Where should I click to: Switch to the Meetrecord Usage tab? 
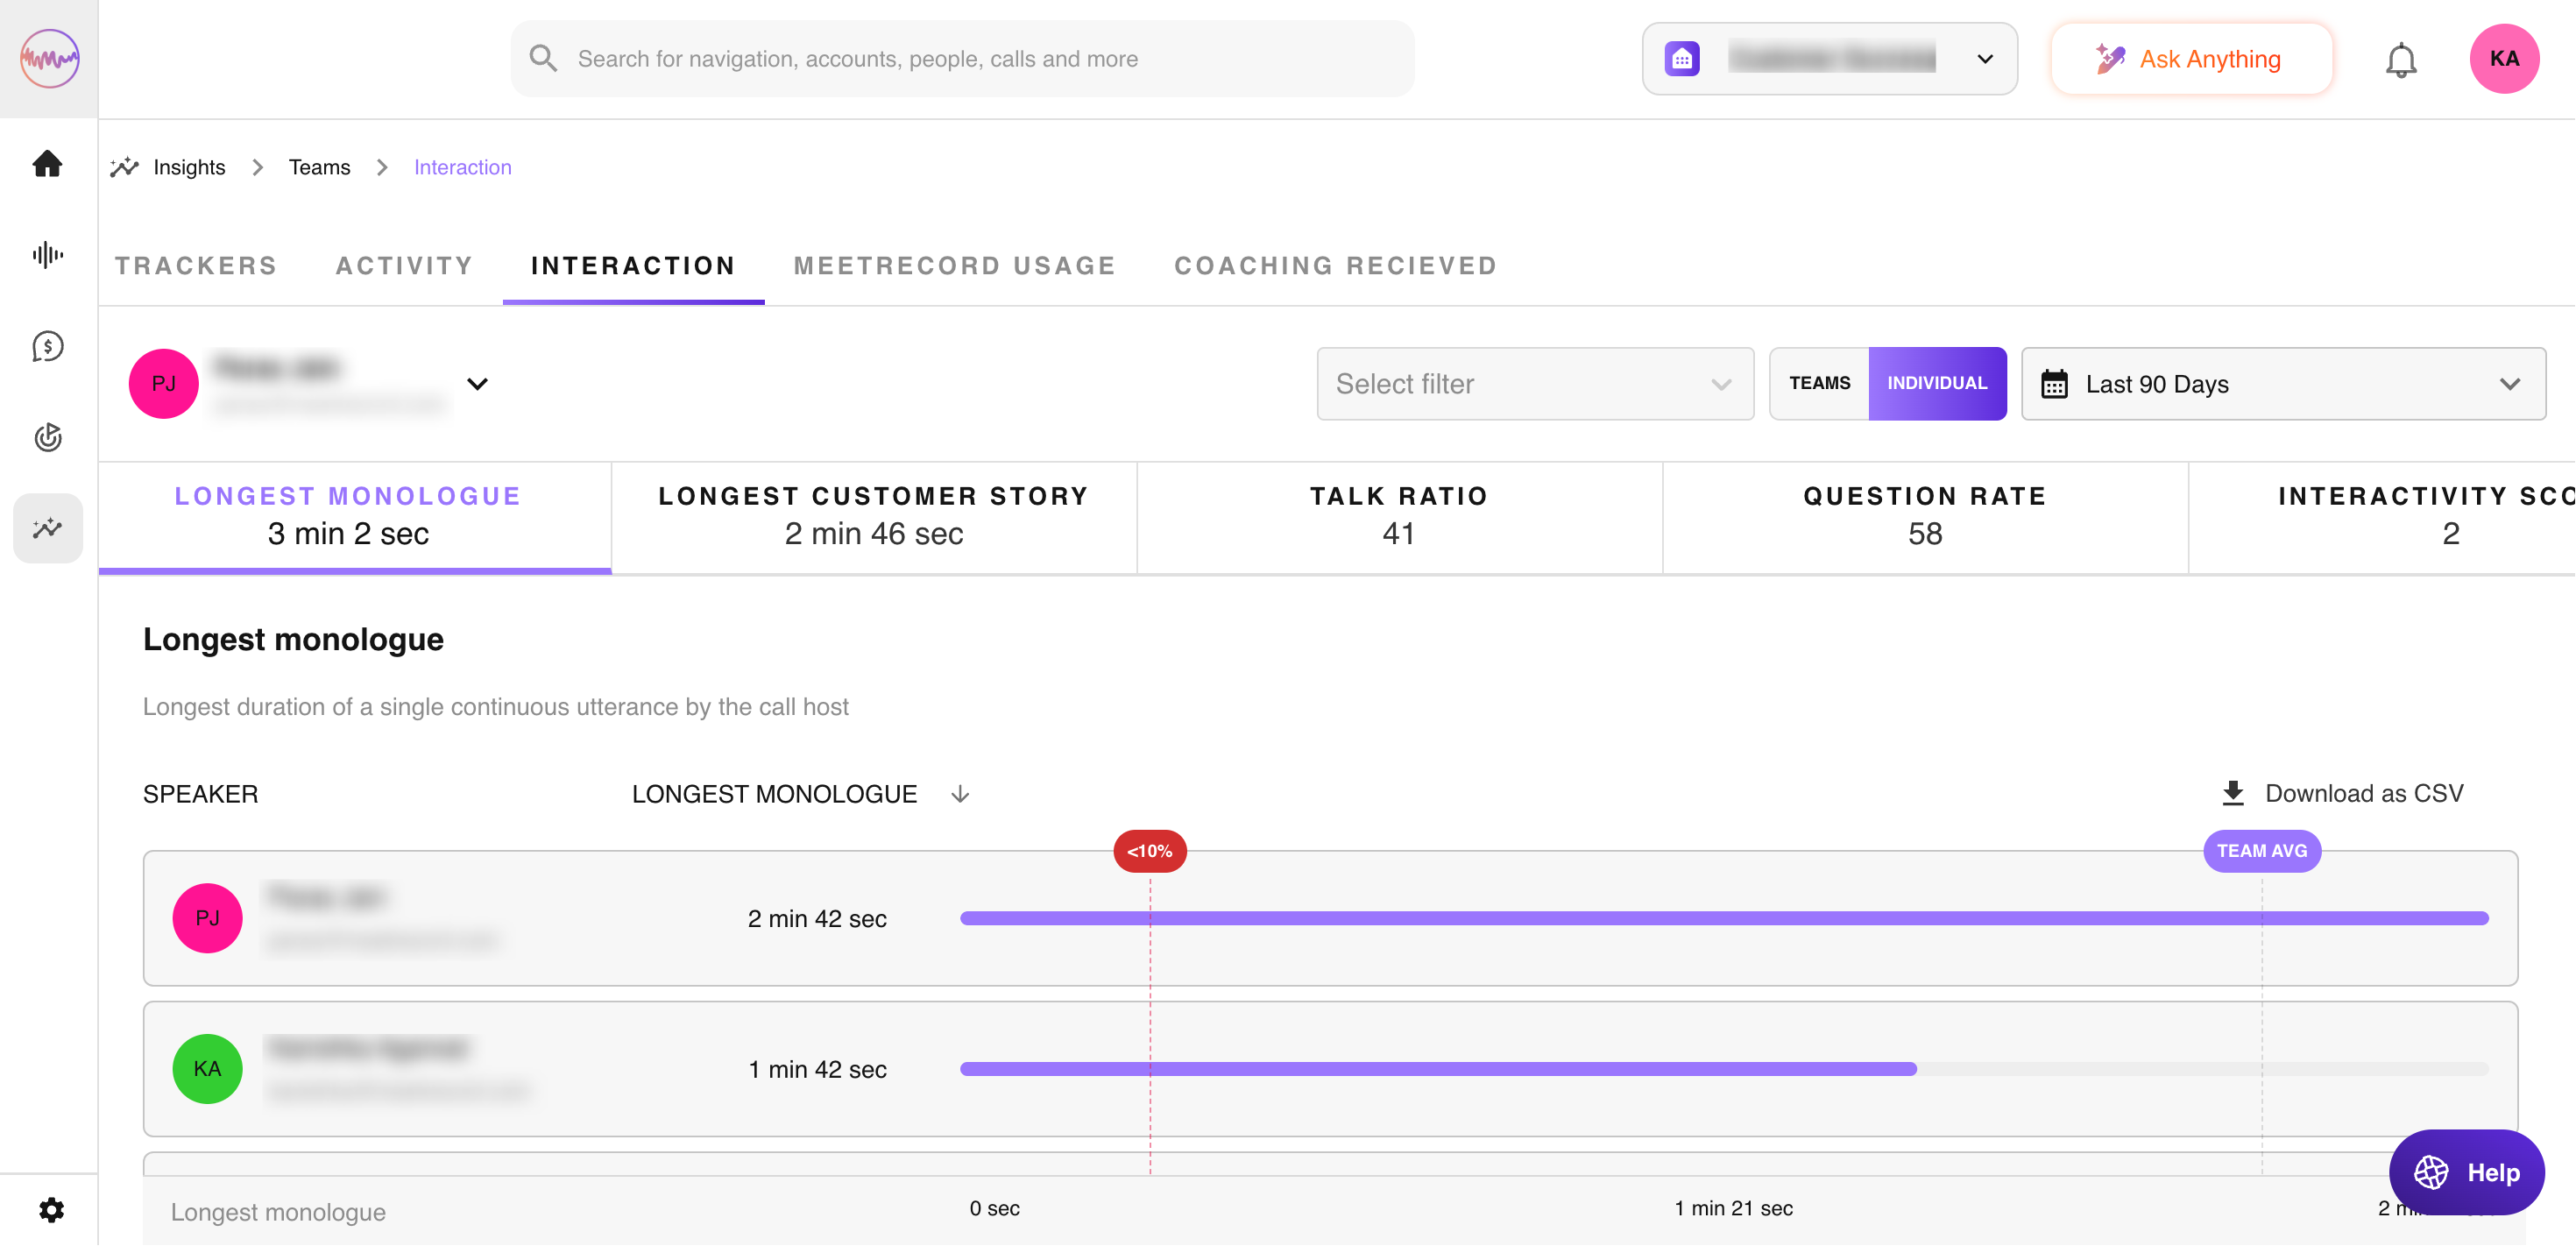click(x=954, y=266)
